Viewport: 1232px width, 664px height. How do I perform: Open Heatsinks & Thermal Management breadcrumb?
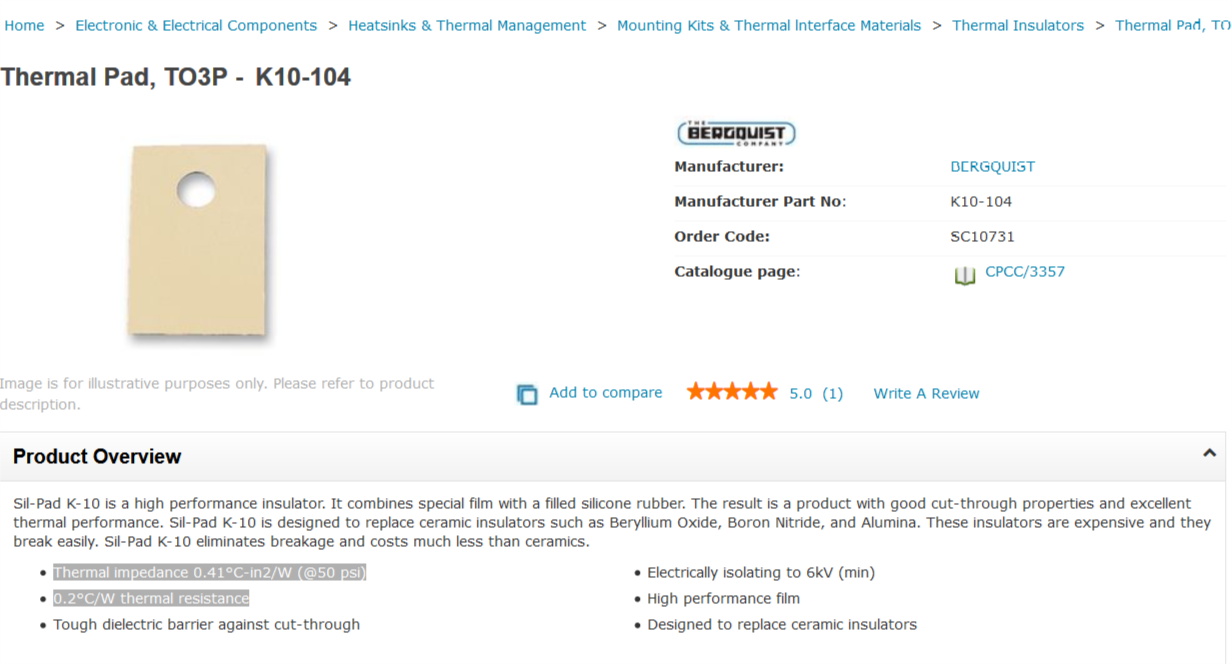[467, 26]
